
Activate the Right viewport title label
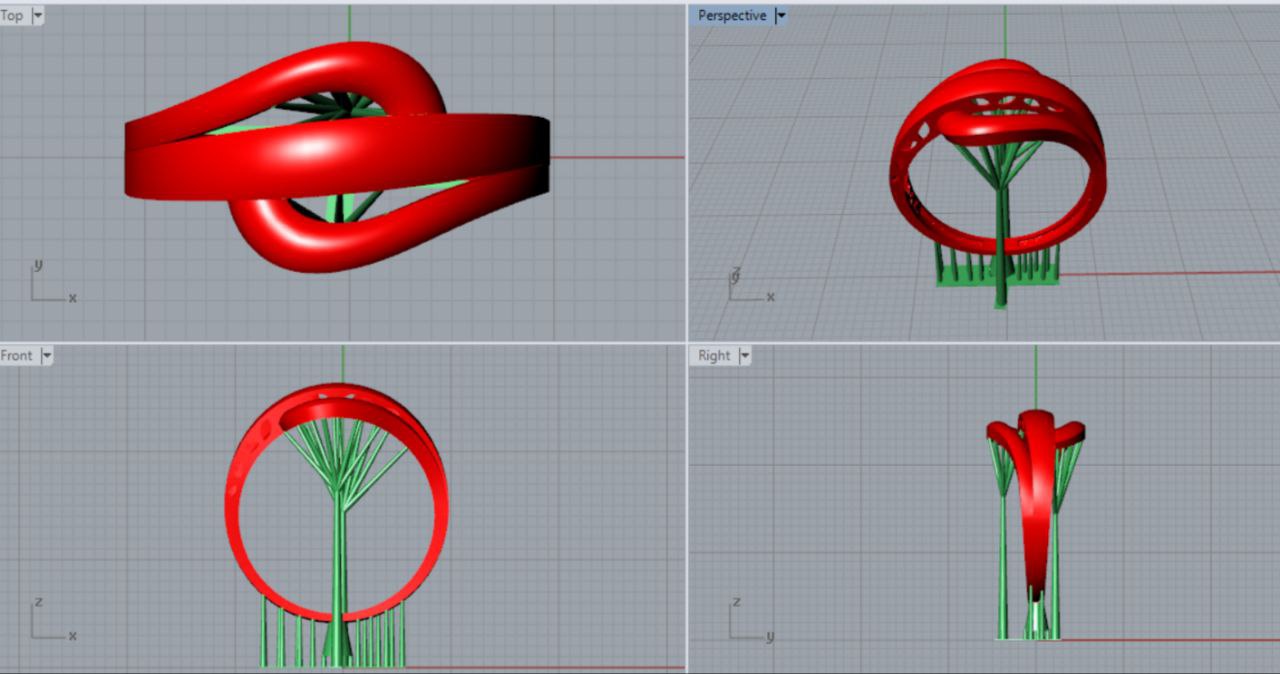click(x=714, y=356)
